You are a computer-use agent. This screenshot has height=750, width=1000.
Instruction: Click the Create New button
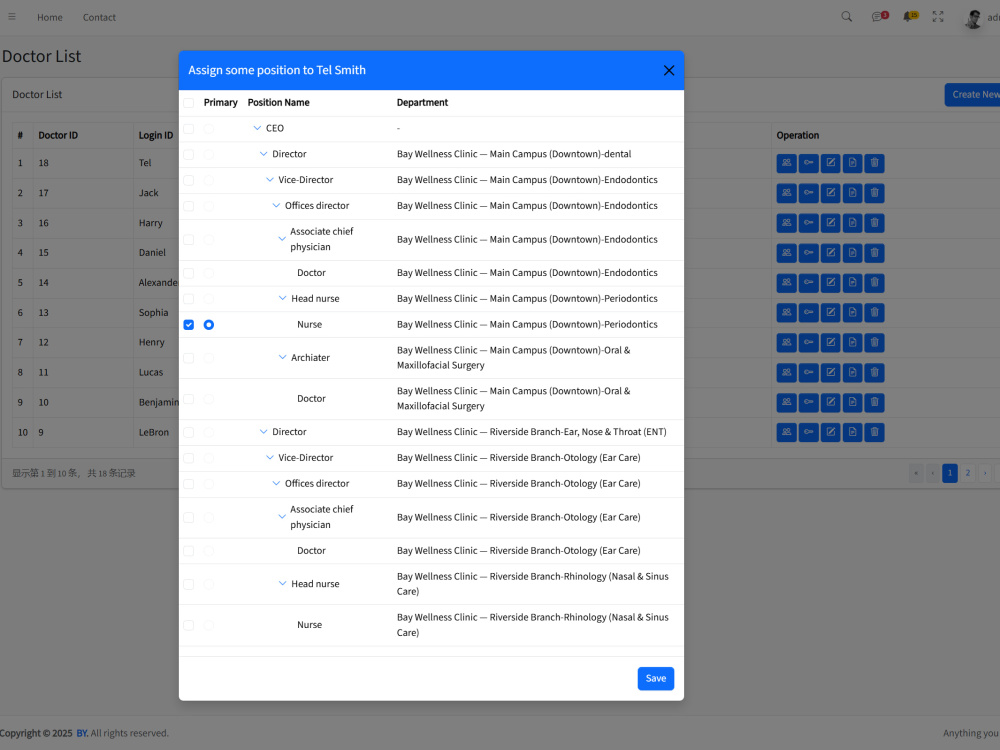973,94
